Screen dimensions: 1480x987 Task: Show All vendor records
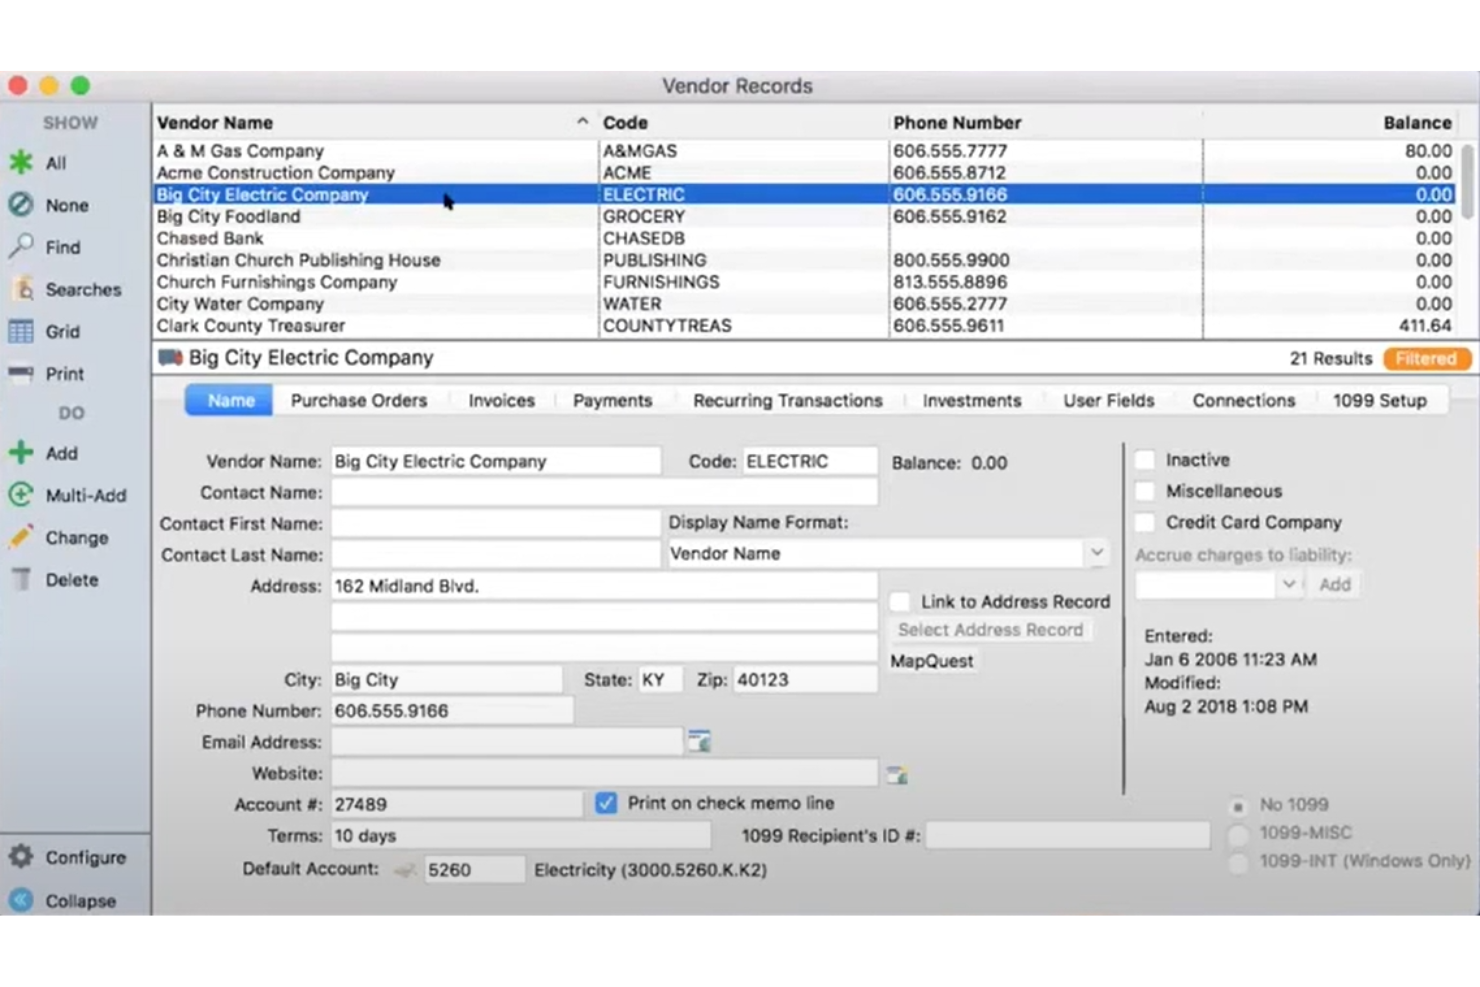tap(38, 163)
